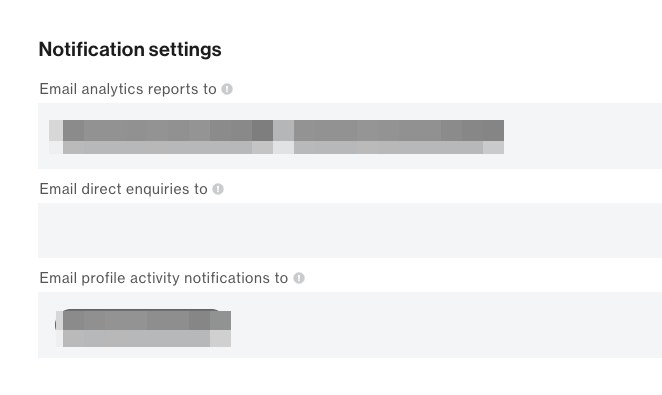Click info icon beside Email analytics reports to

click(227, 89)
